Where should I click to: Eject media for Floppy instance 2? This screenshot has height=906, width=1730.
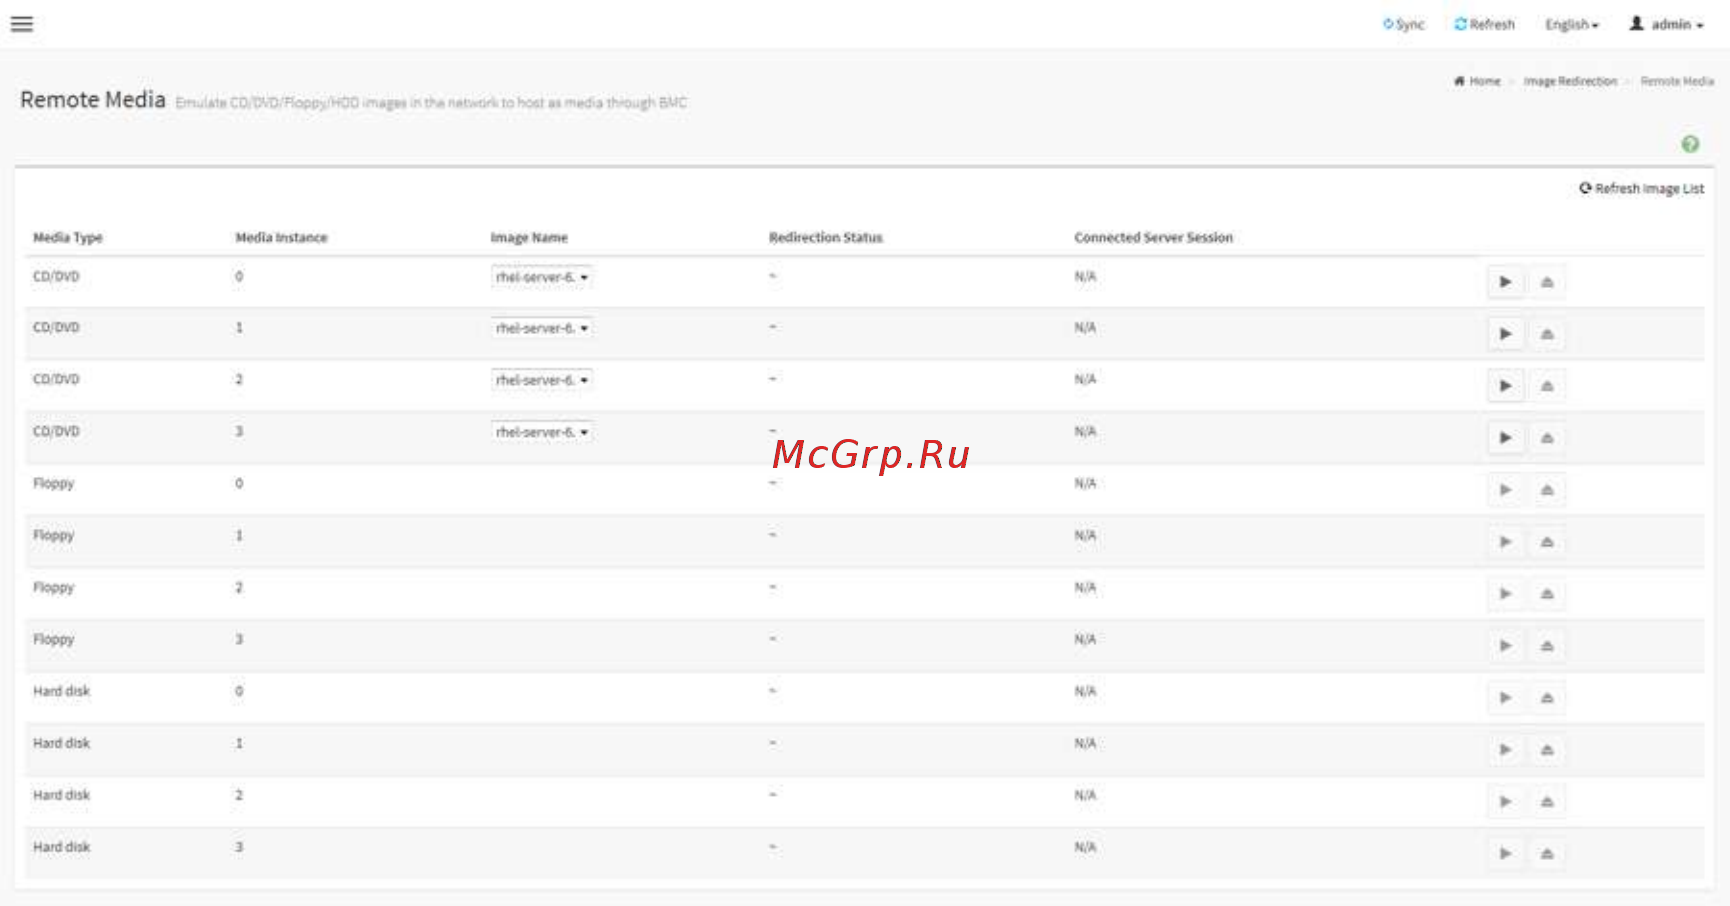pyautogui.click(x=1547, y=594)
